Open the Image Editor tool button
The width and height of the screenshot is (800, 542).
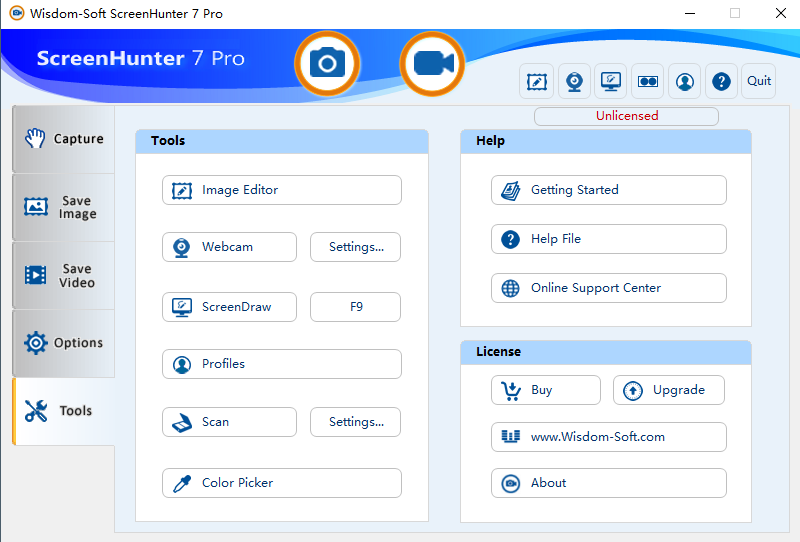(282, 190)
